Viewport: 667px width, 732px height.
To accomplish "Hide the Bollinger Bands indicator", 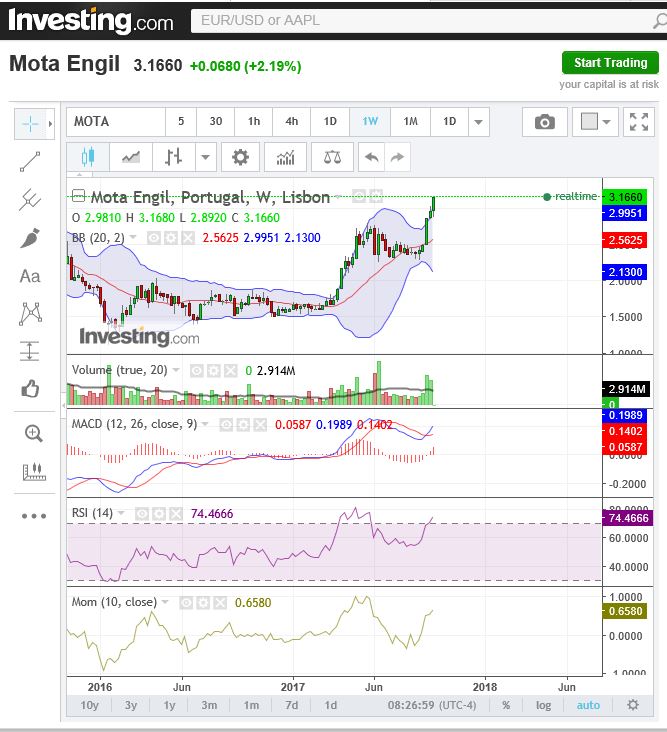I will pyautogui.click(x=154, y=238).
